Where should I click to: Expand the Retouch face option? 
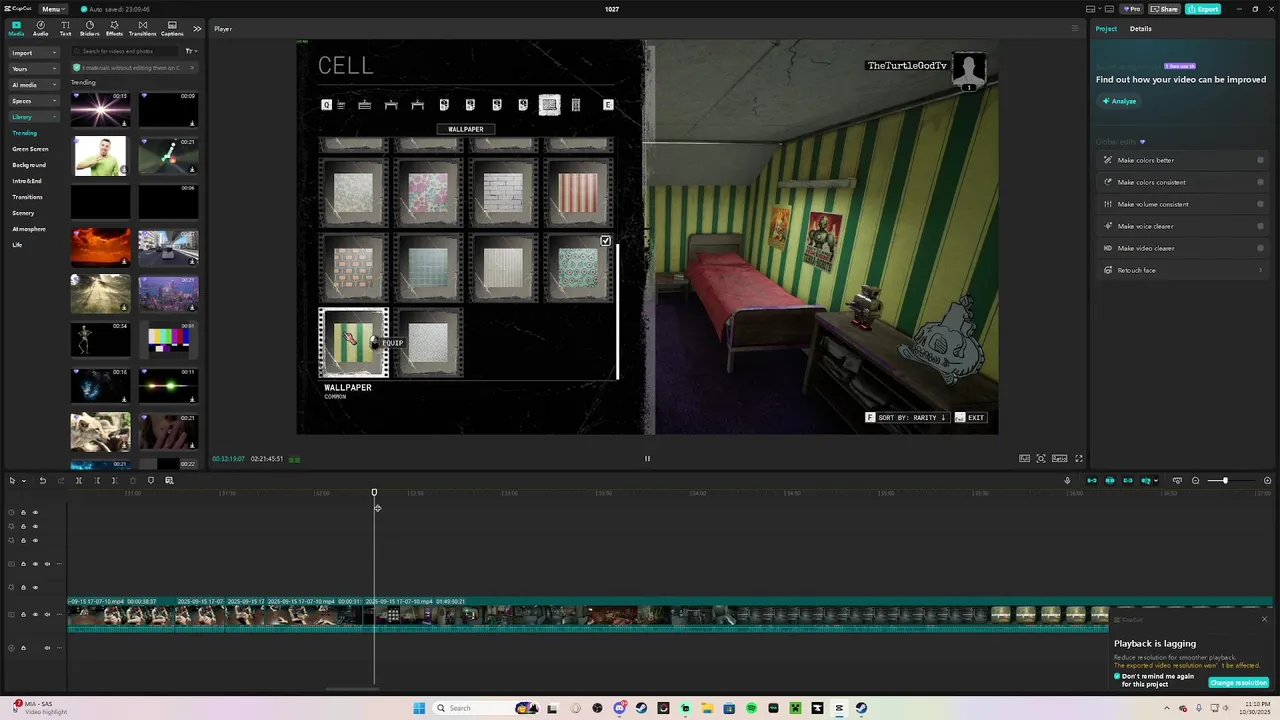pyautogui.click(x=1260, y=270)
